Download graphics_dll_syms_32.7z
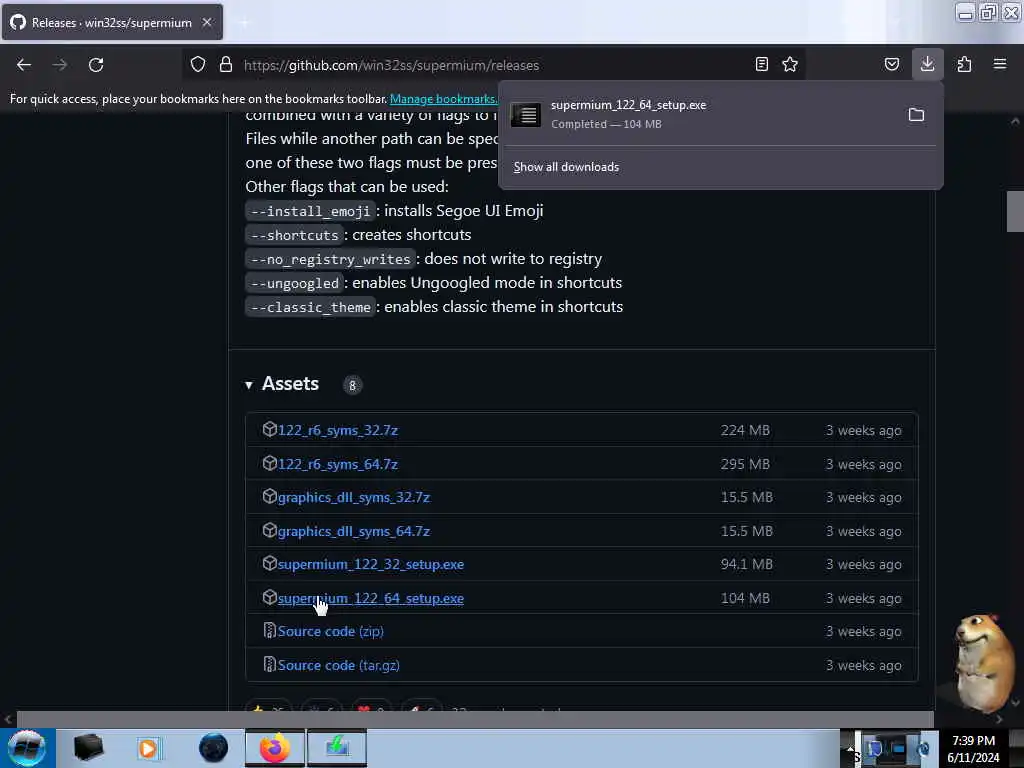 click(353, 498)
